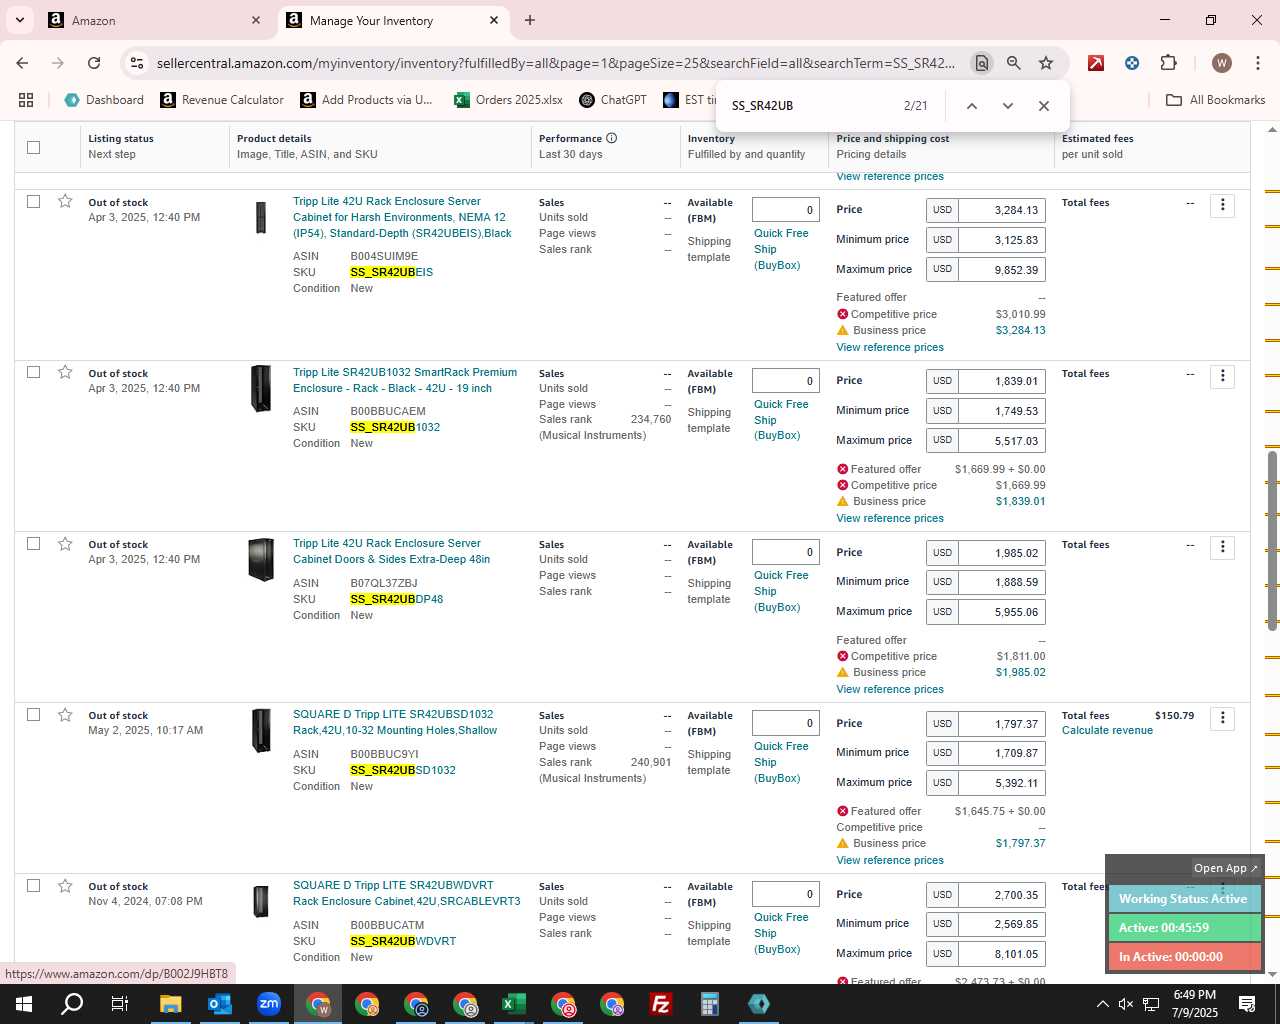Click the SR42UBSD1032 product thumbnail

tap(261, 731)
